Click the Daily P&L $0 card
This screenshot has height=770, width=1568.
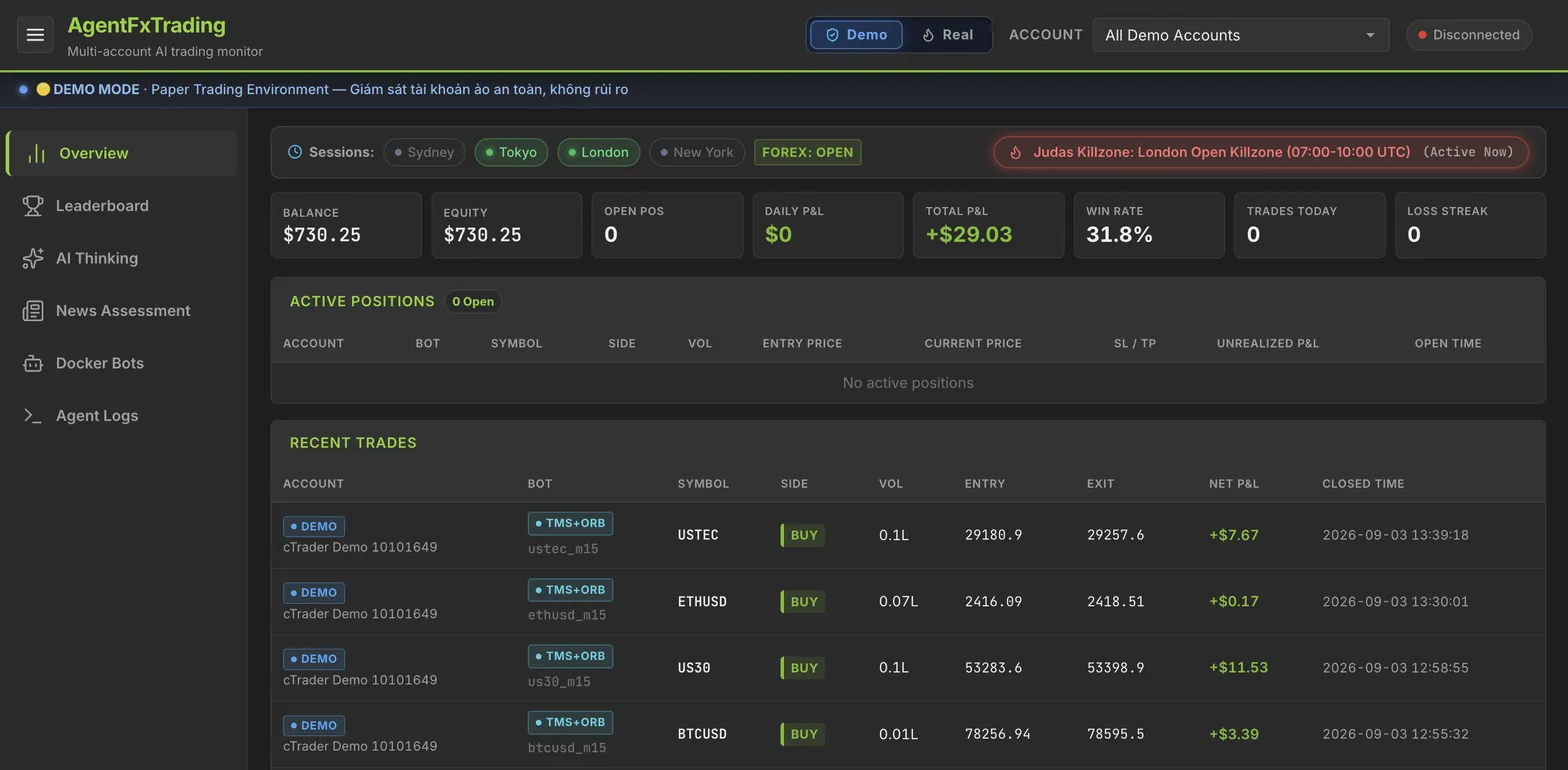coord(828,225)
